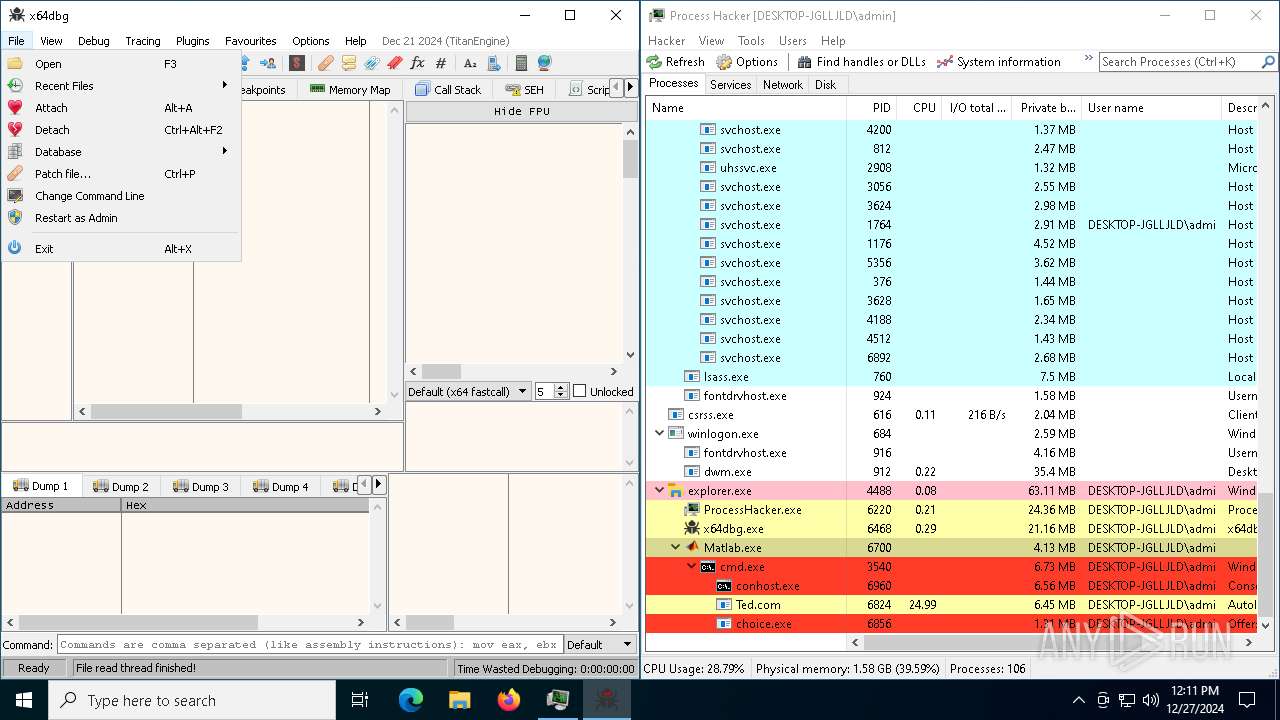Click the Process Hacker search magnifier icon
Image resolution: width=1280 pixels, height=720 pixels.
[x=1268, y=62]
